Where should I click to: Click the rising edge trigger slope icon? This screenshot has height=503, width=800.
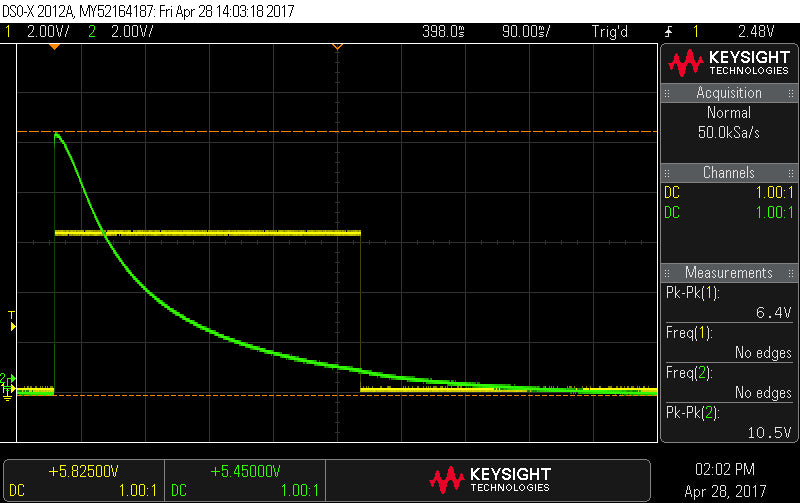667,32
